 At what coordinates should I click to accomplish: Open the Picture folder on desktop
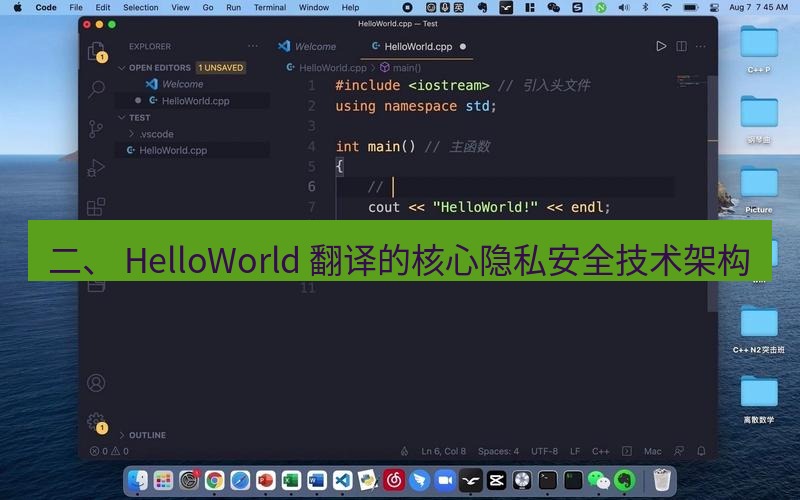pyautogui.click(x=759, y=189)
